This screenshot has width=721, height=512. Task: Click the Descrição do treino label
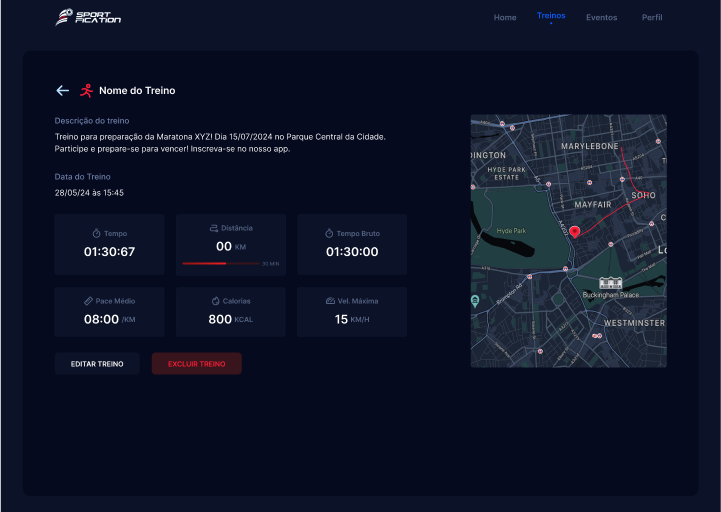click(x=92, y=121)
